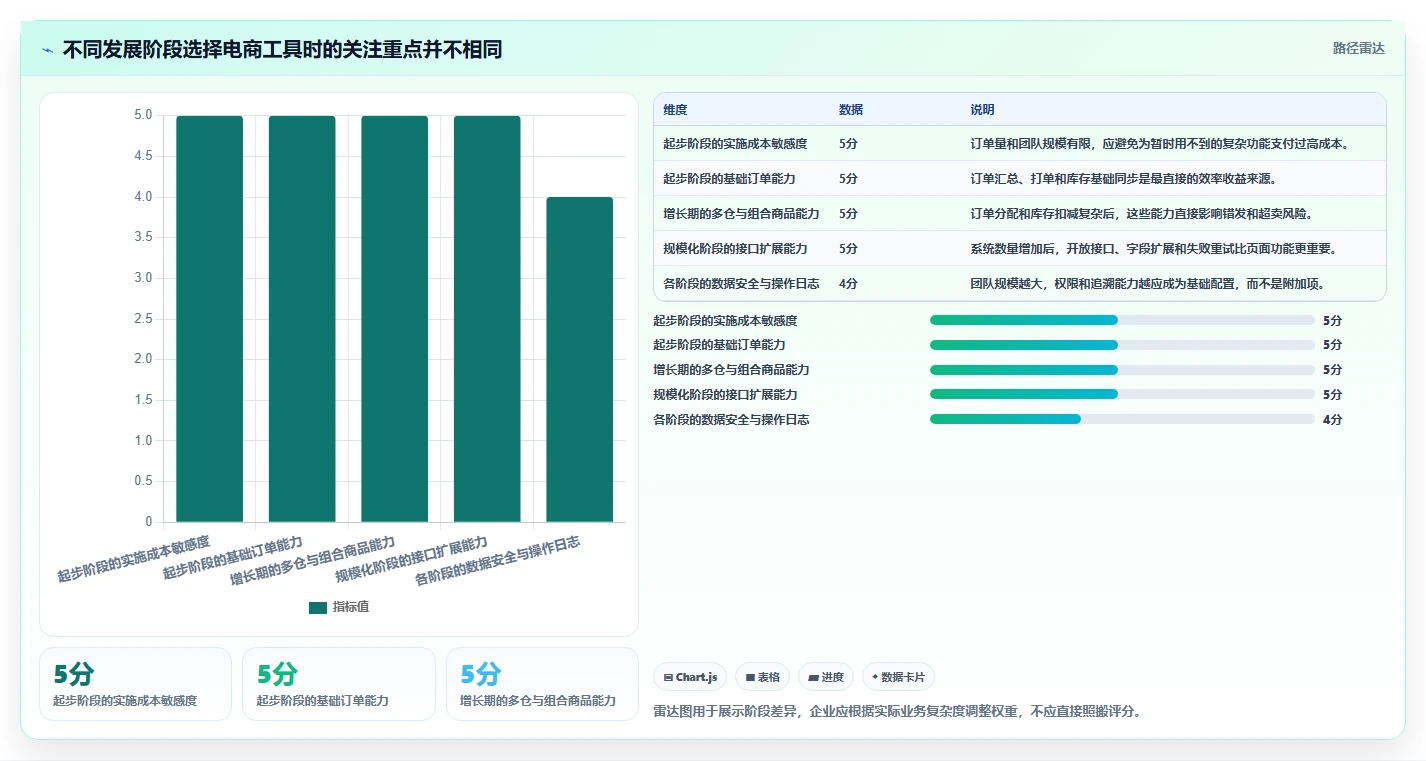The height and width of the screenshot is (761, 1426).
Task: Click the footer note starting 雷达图用于展示阶段差异
Action: (x=897, y=712)
